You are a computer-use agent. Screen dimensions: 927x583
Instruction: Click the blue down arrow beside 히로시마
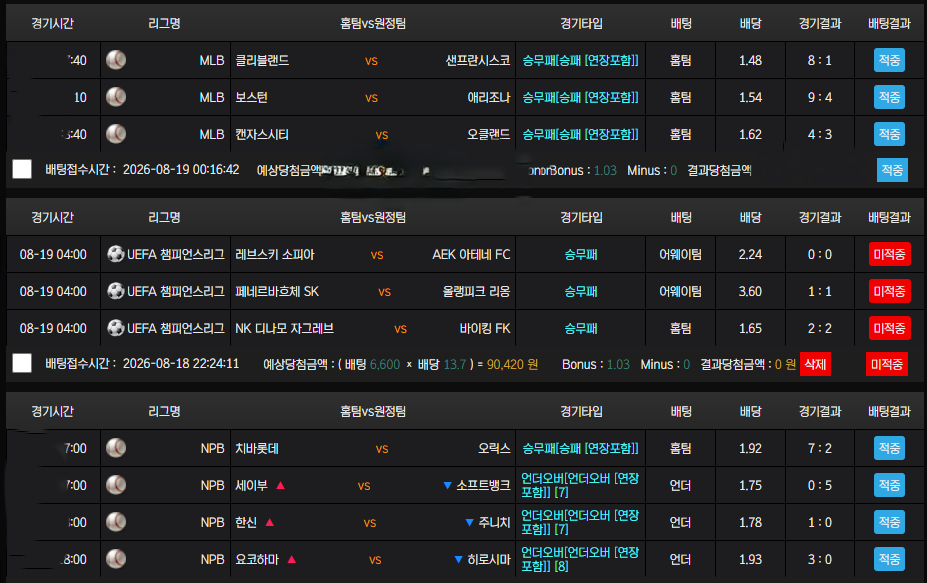[x=458, y=560]
